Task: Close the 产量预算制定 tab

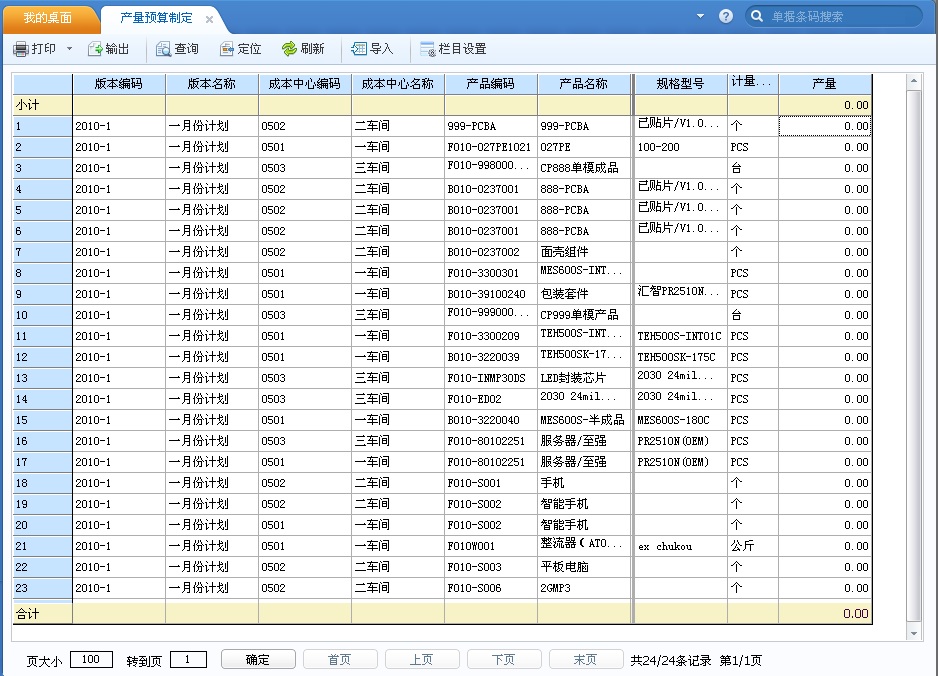Action: (x=209, y=19)
